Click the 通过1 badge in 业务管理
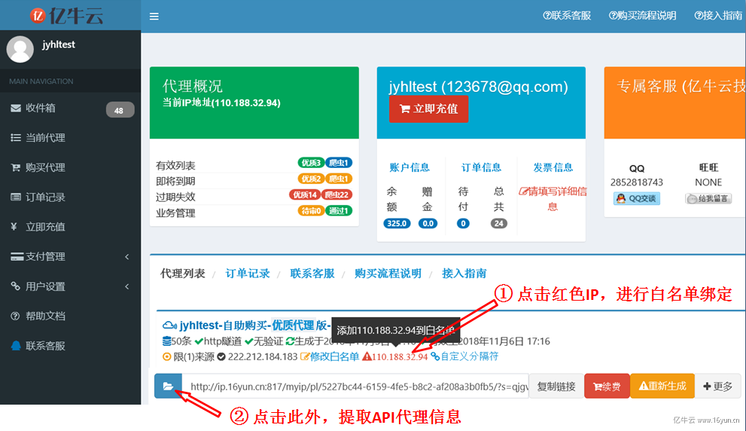Image resolution: width=746 pixels, height=431 pixels. 339,210
